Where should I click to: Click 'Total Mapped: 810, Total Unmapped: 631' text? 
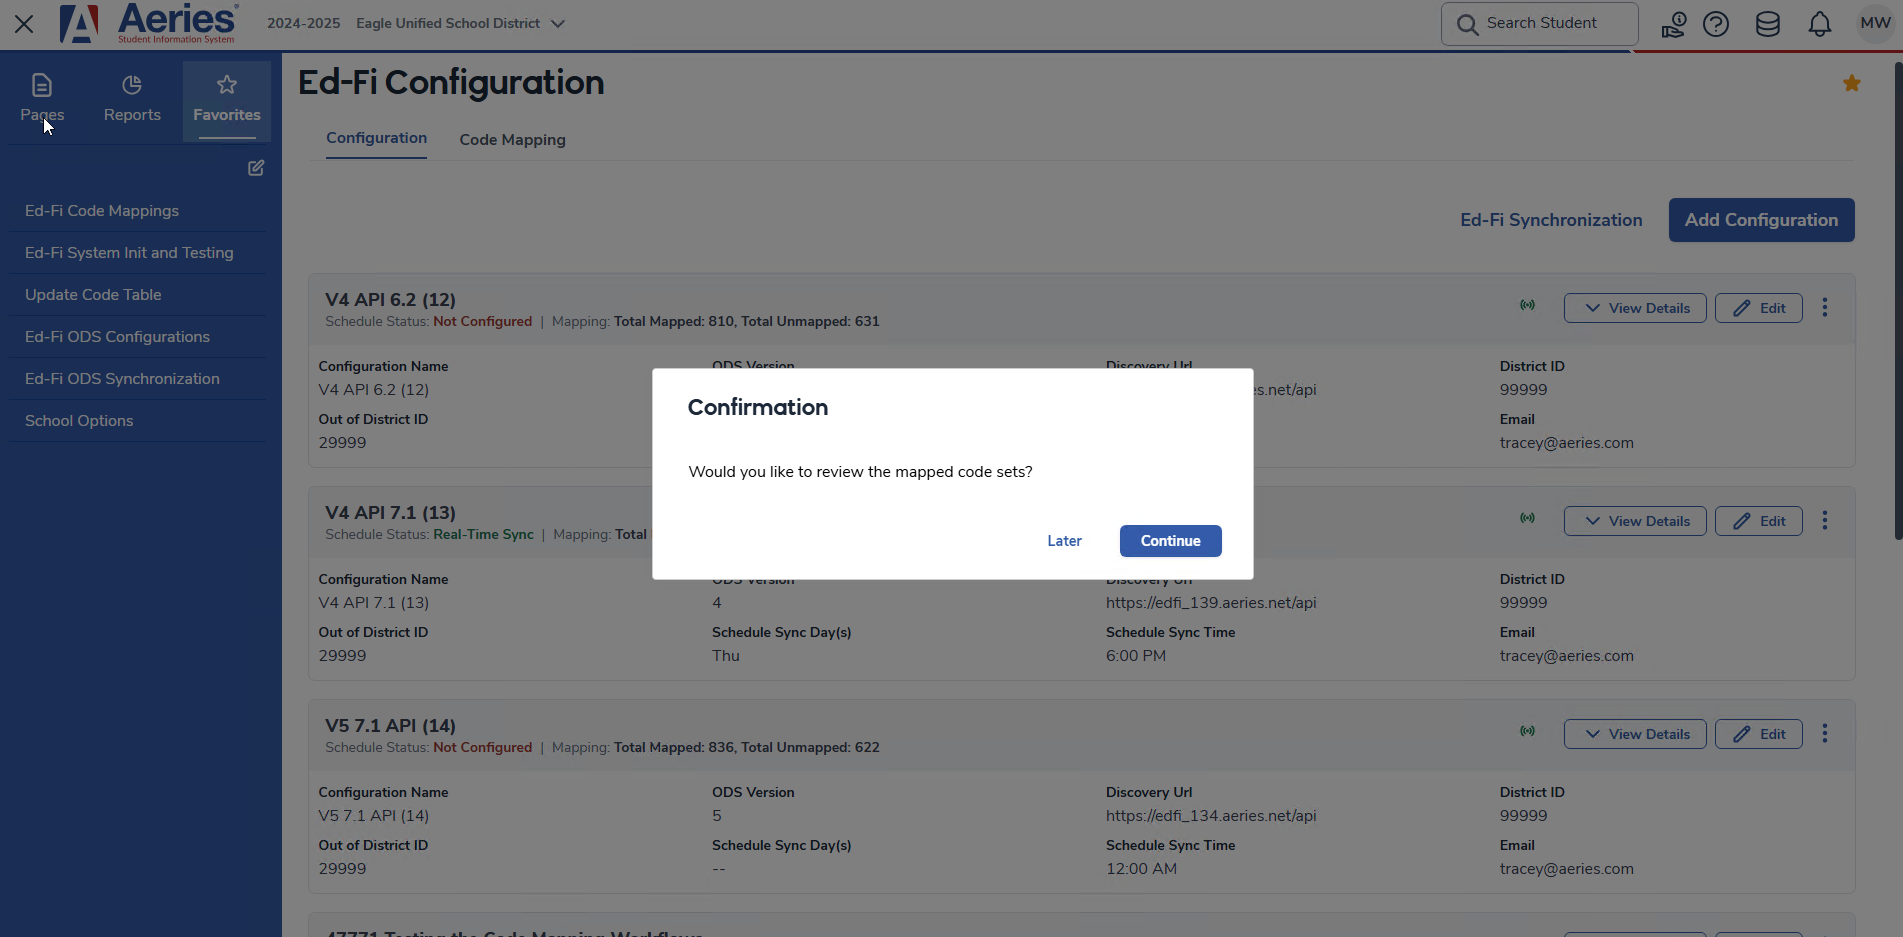pyautogui.click(x=747, y=322)
